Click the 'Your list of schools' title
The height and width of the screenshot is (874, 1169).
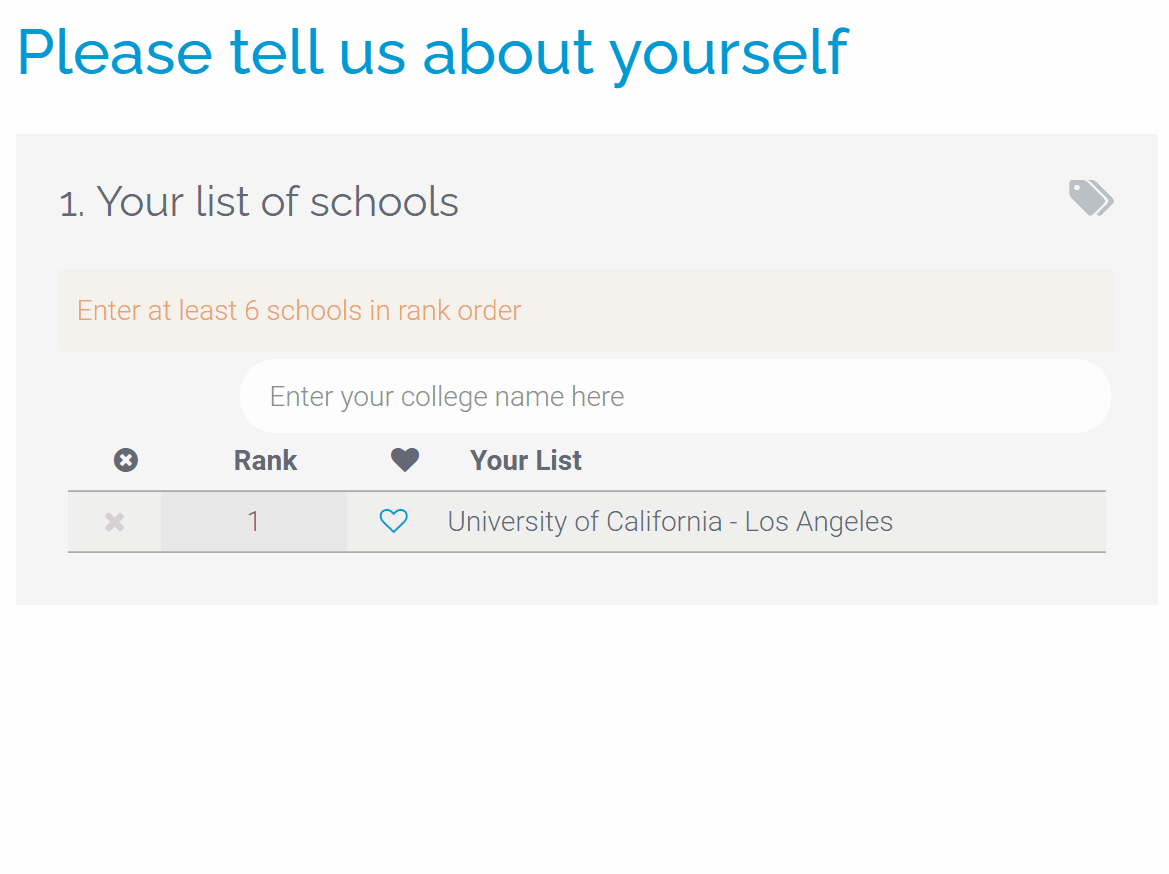pos(258,201)
